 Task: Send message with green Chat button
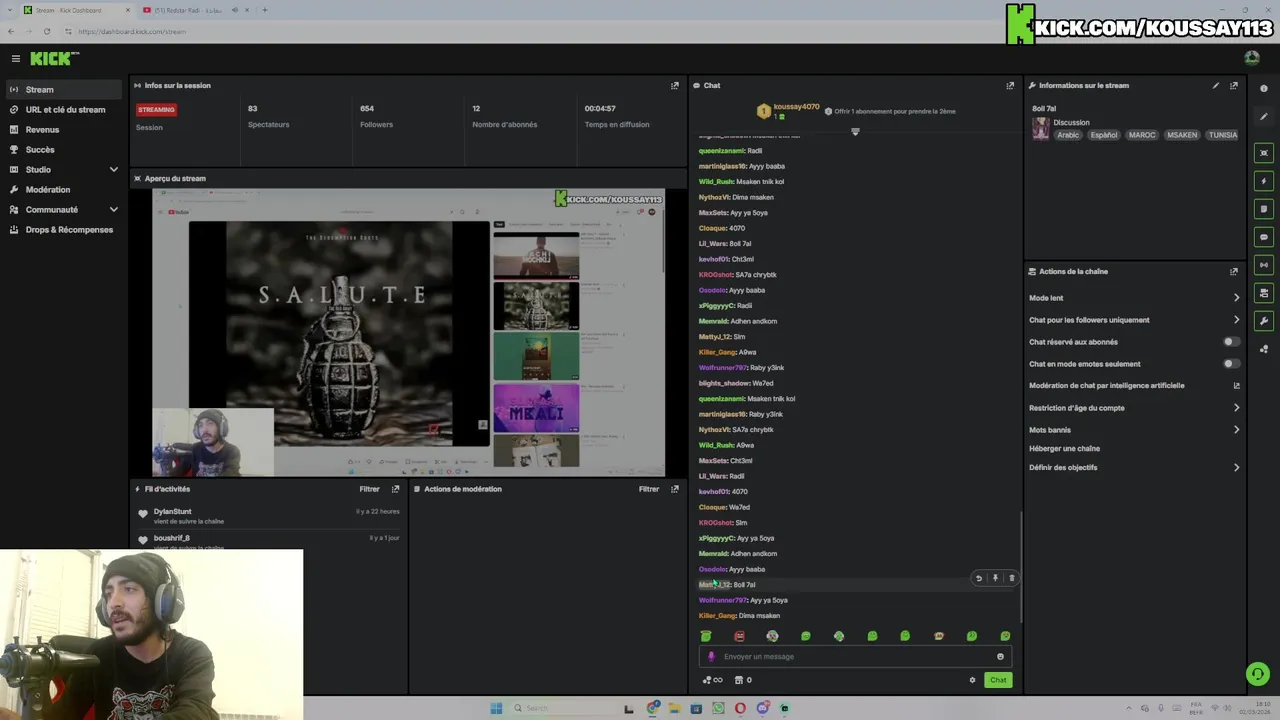[x=998, y=680]
